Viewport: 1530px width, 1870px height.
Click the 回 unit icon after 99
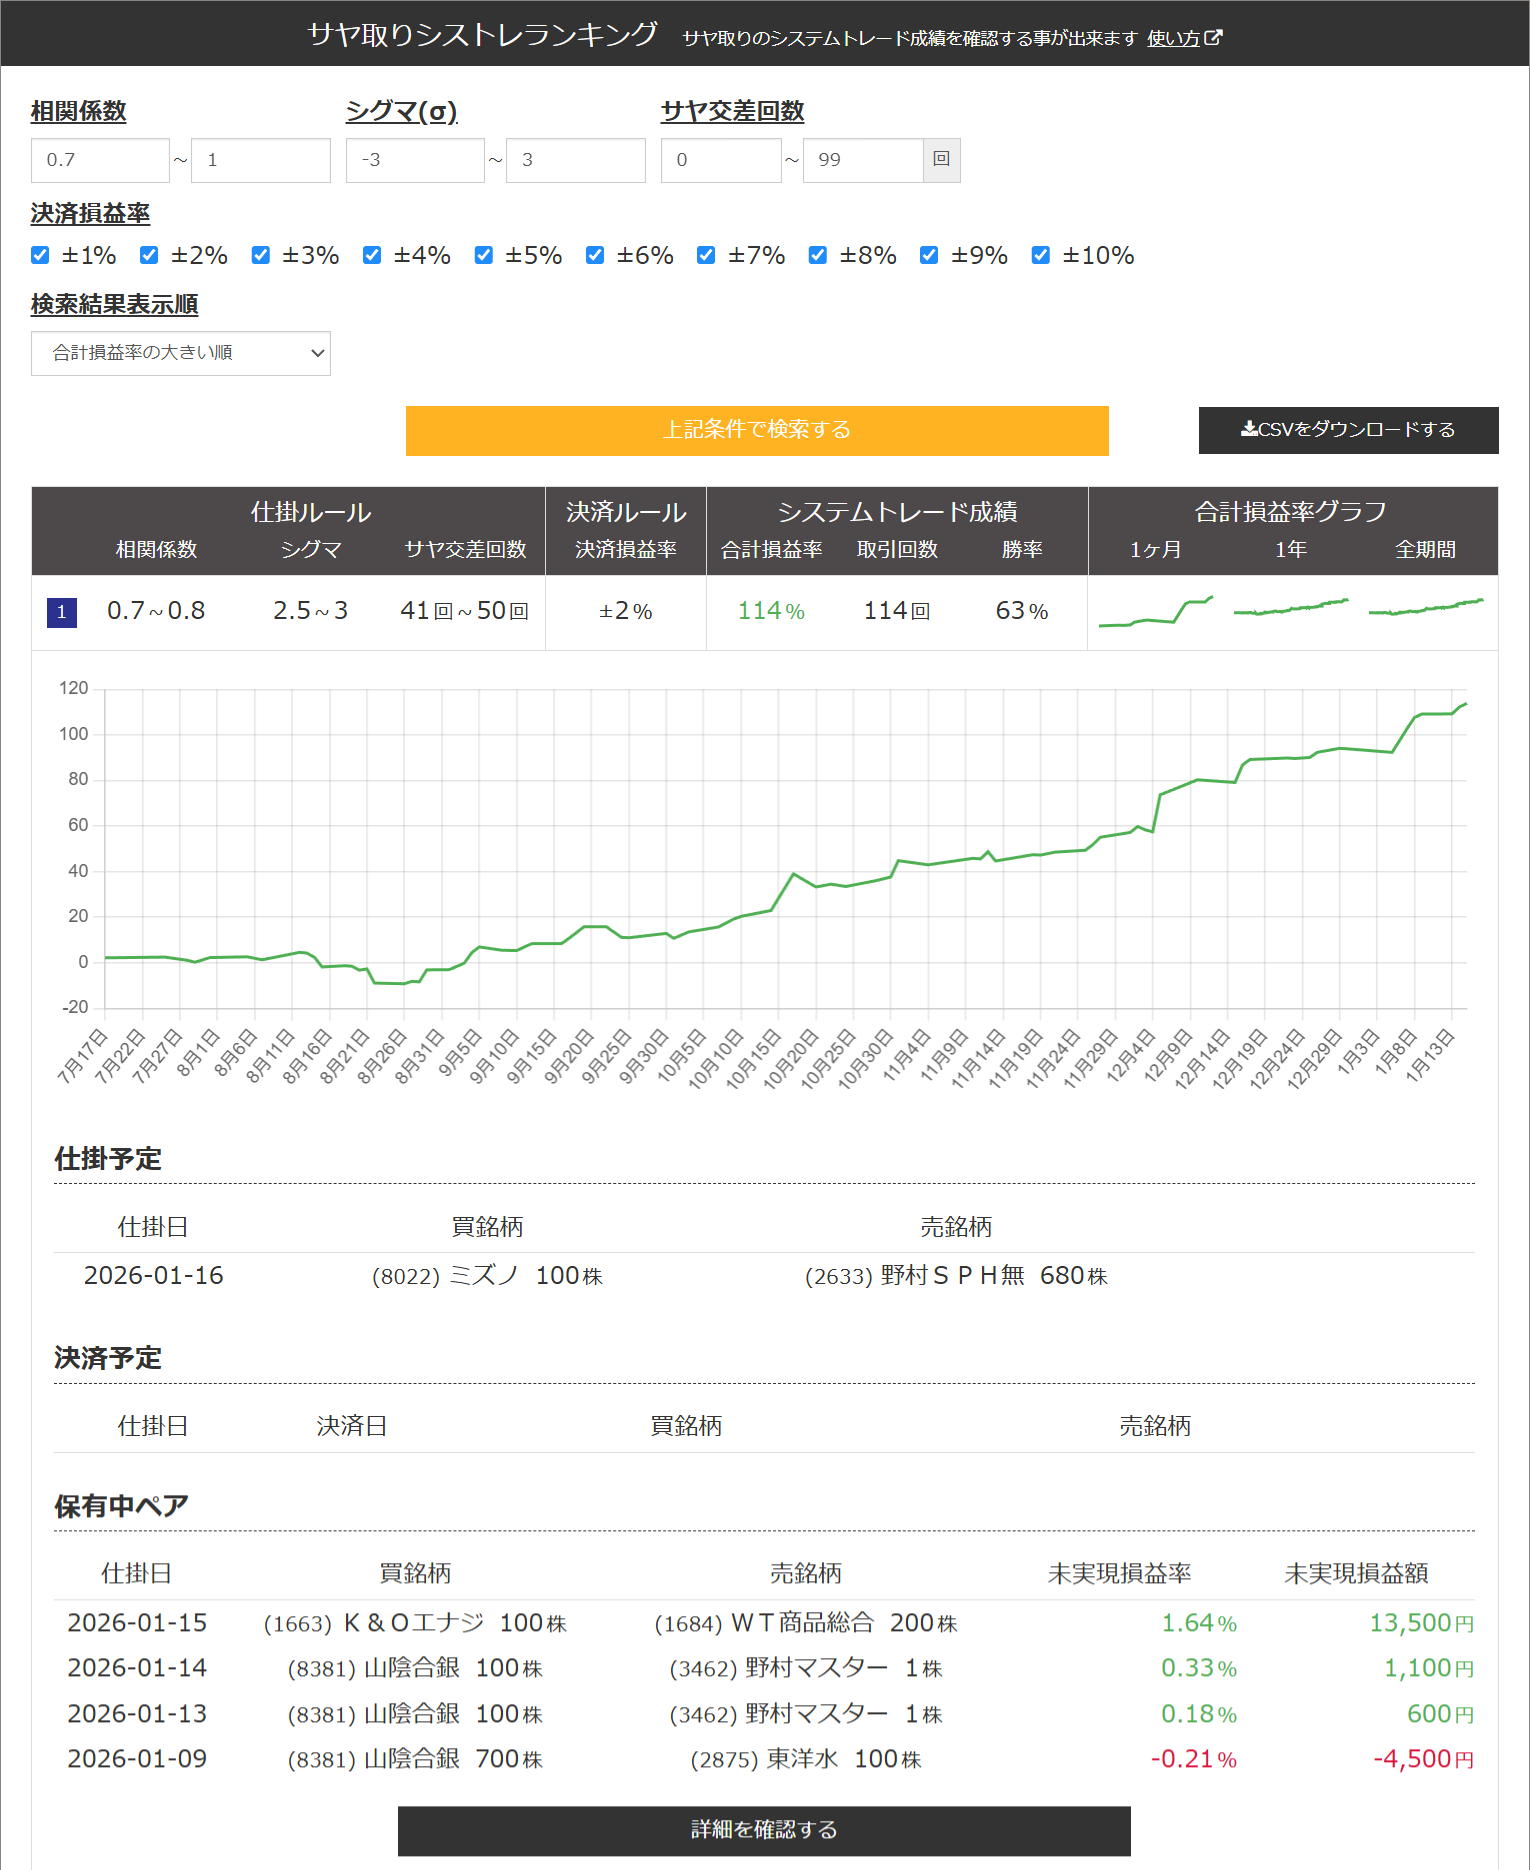(x=941, y=160)
